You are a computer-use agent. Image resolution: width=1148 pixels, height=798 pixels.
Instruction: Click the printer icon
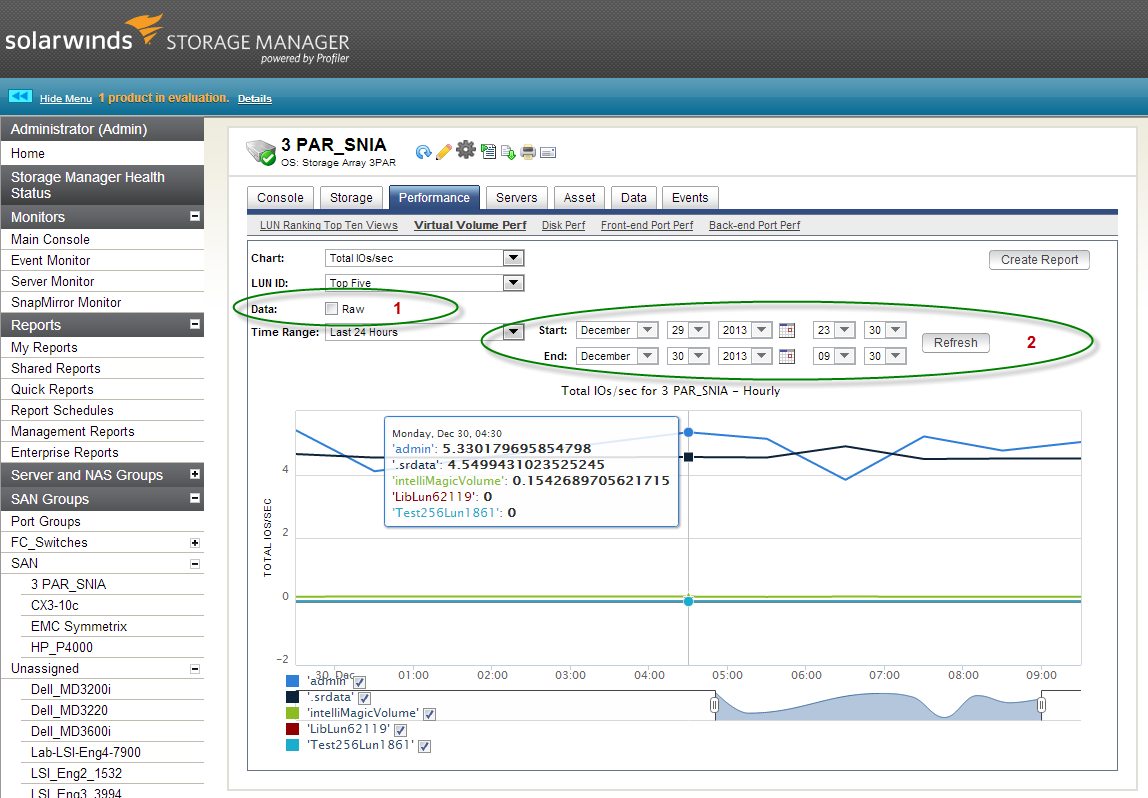pyautogui.click(x=528, y=152)
